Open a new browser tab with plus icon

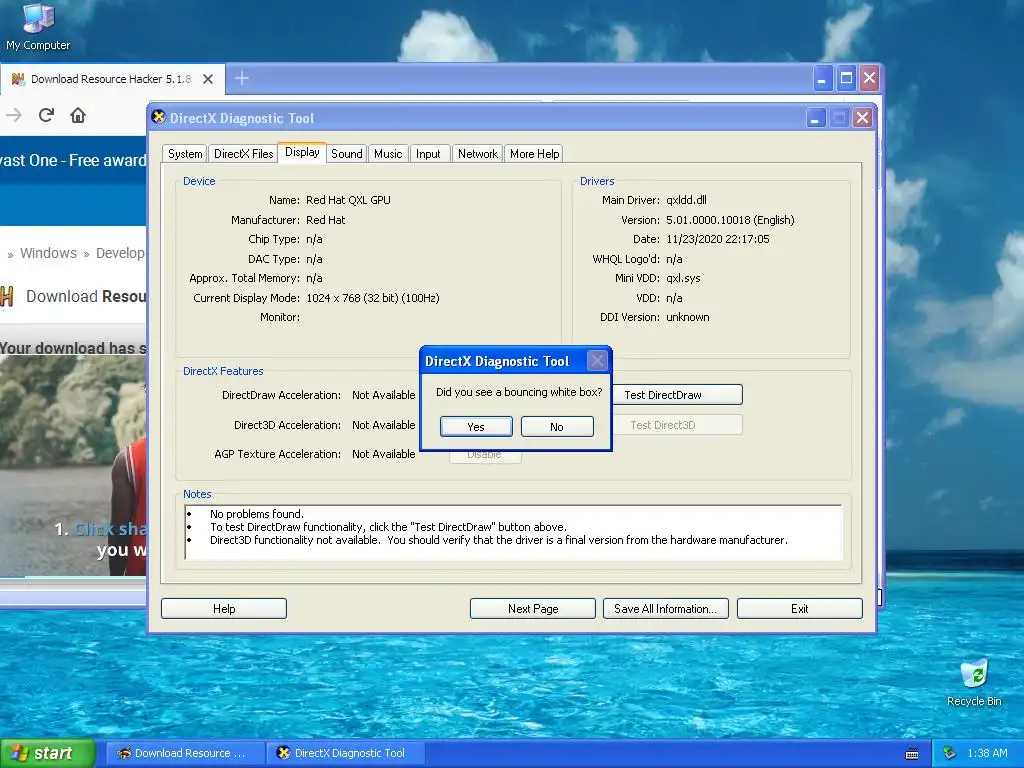(242, 78)
